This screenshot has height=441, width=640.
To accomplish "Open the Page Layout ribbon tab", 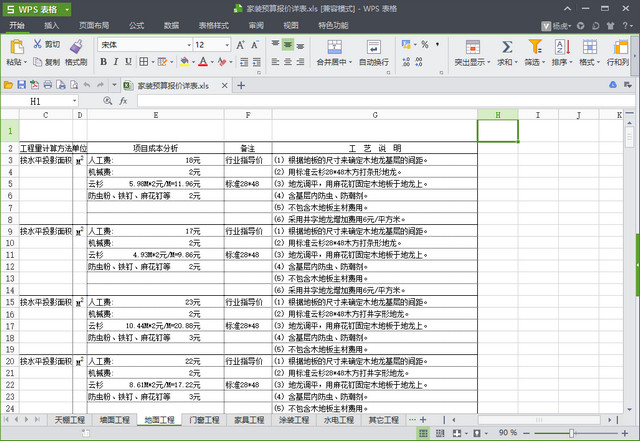I will click(94, 25).
